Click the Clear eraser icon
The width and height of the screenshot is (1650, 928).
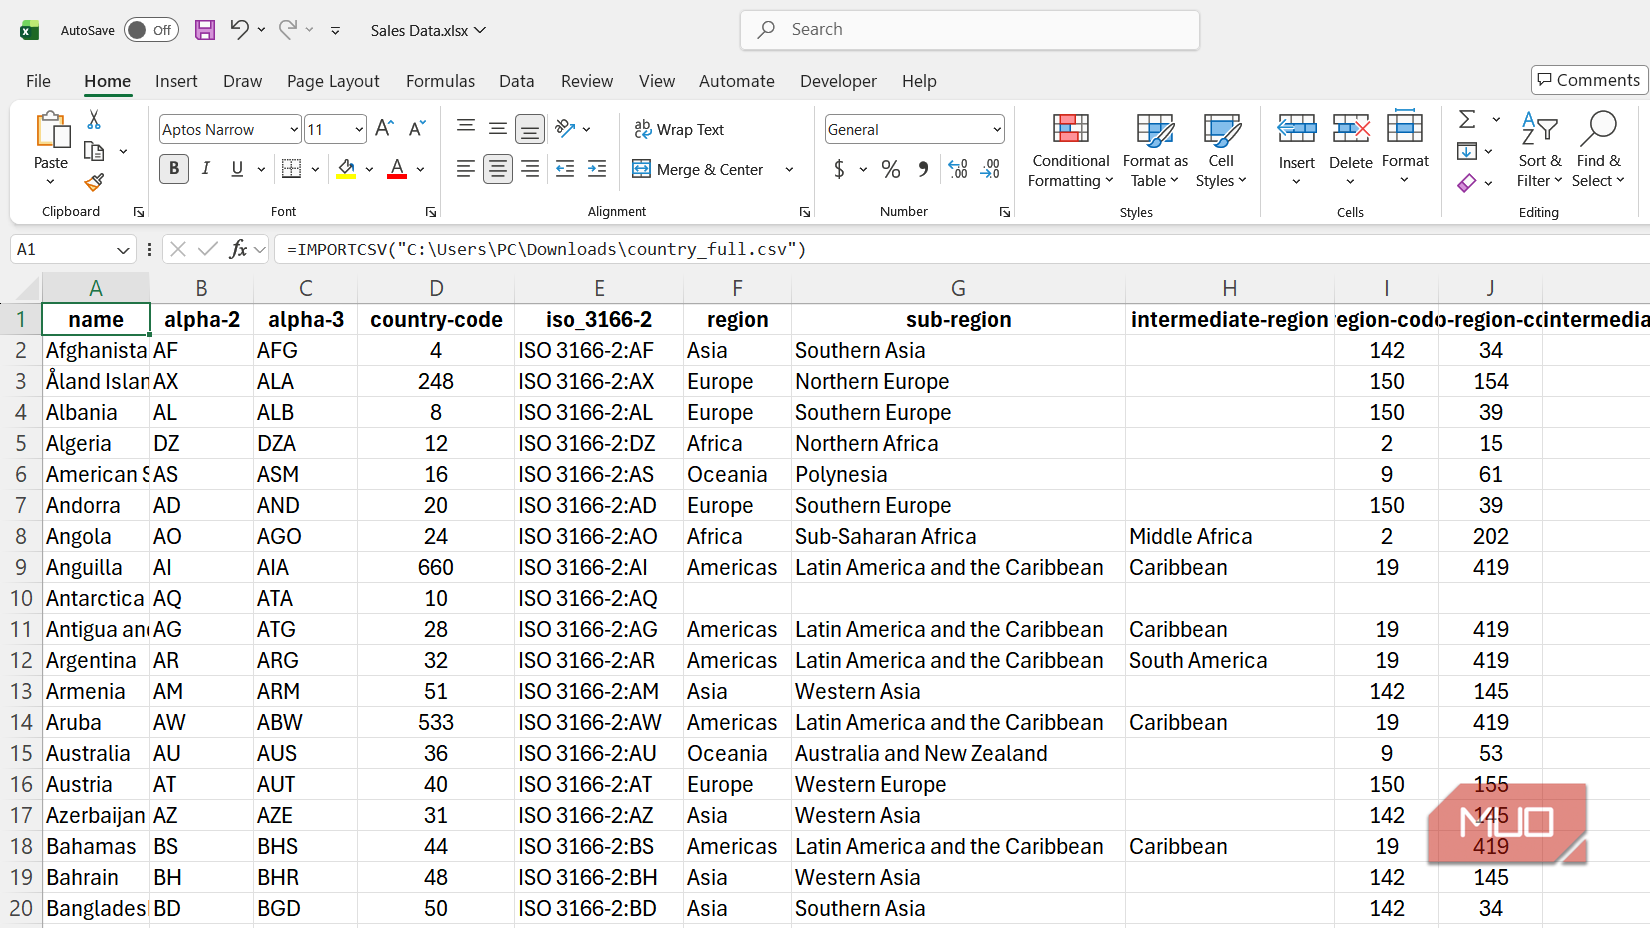click(x=1467, y=182)
